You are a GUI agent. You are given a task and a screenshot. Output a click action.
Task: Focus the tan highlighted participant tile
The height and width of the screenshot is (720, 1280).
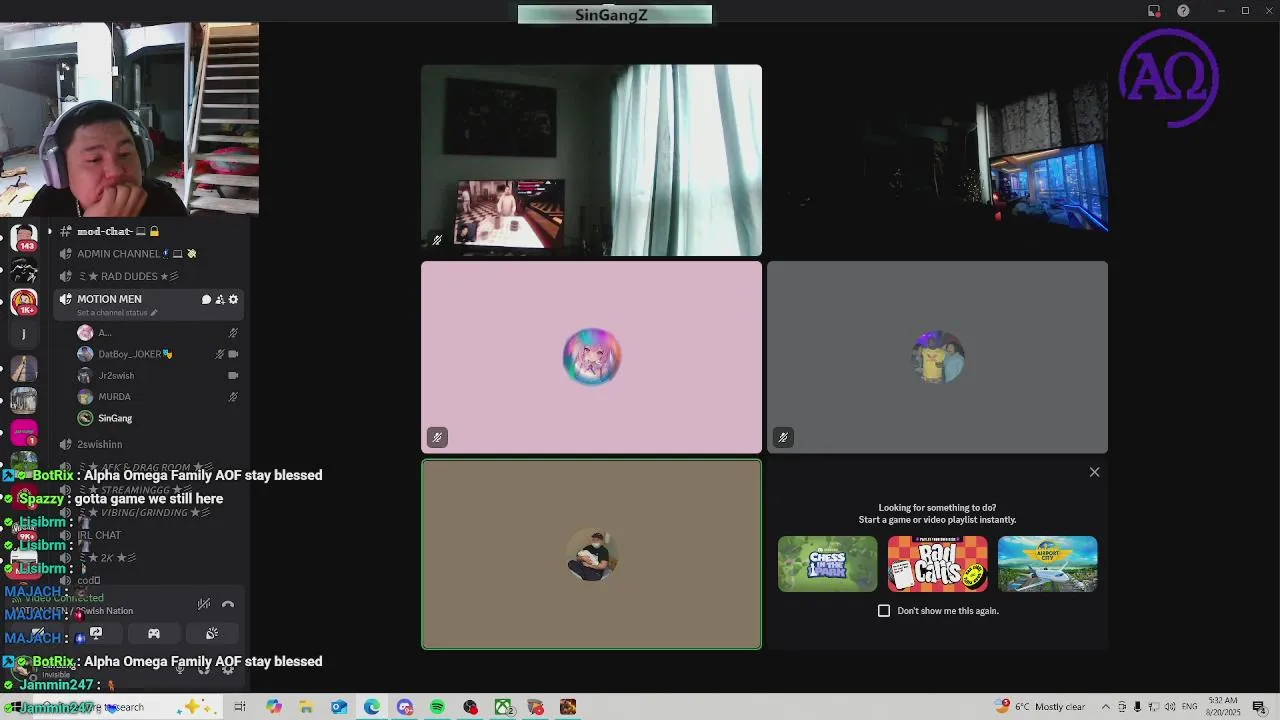591,554
